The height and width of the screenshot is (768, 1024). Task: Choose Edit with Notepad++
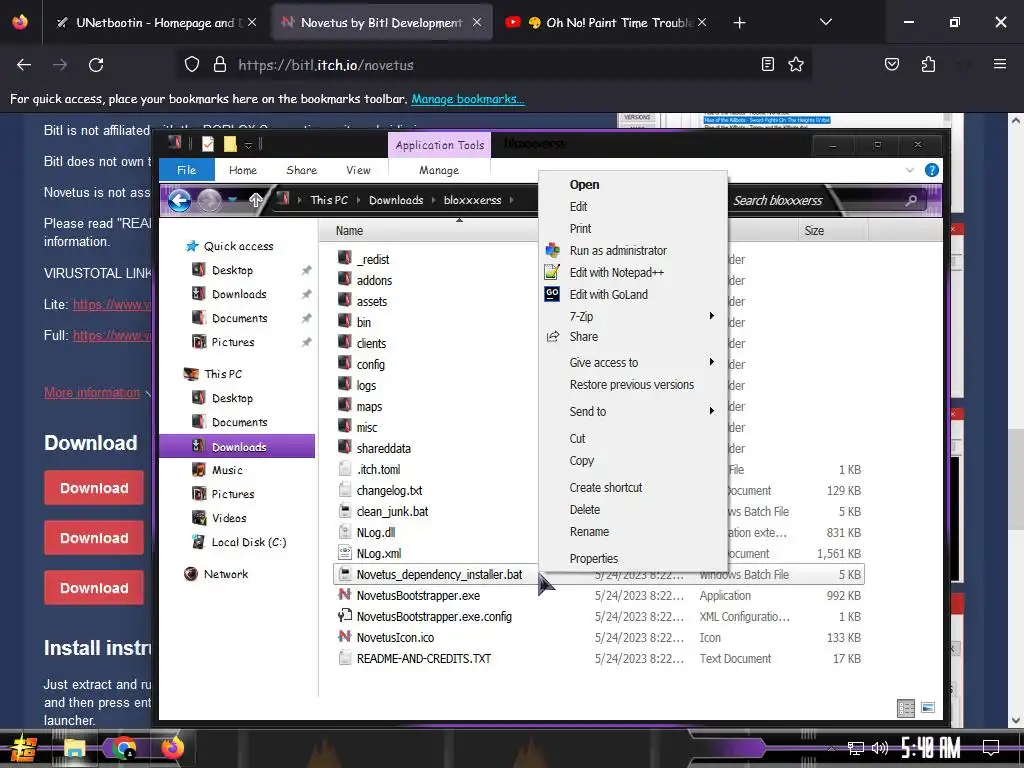[x=616, y=273]
